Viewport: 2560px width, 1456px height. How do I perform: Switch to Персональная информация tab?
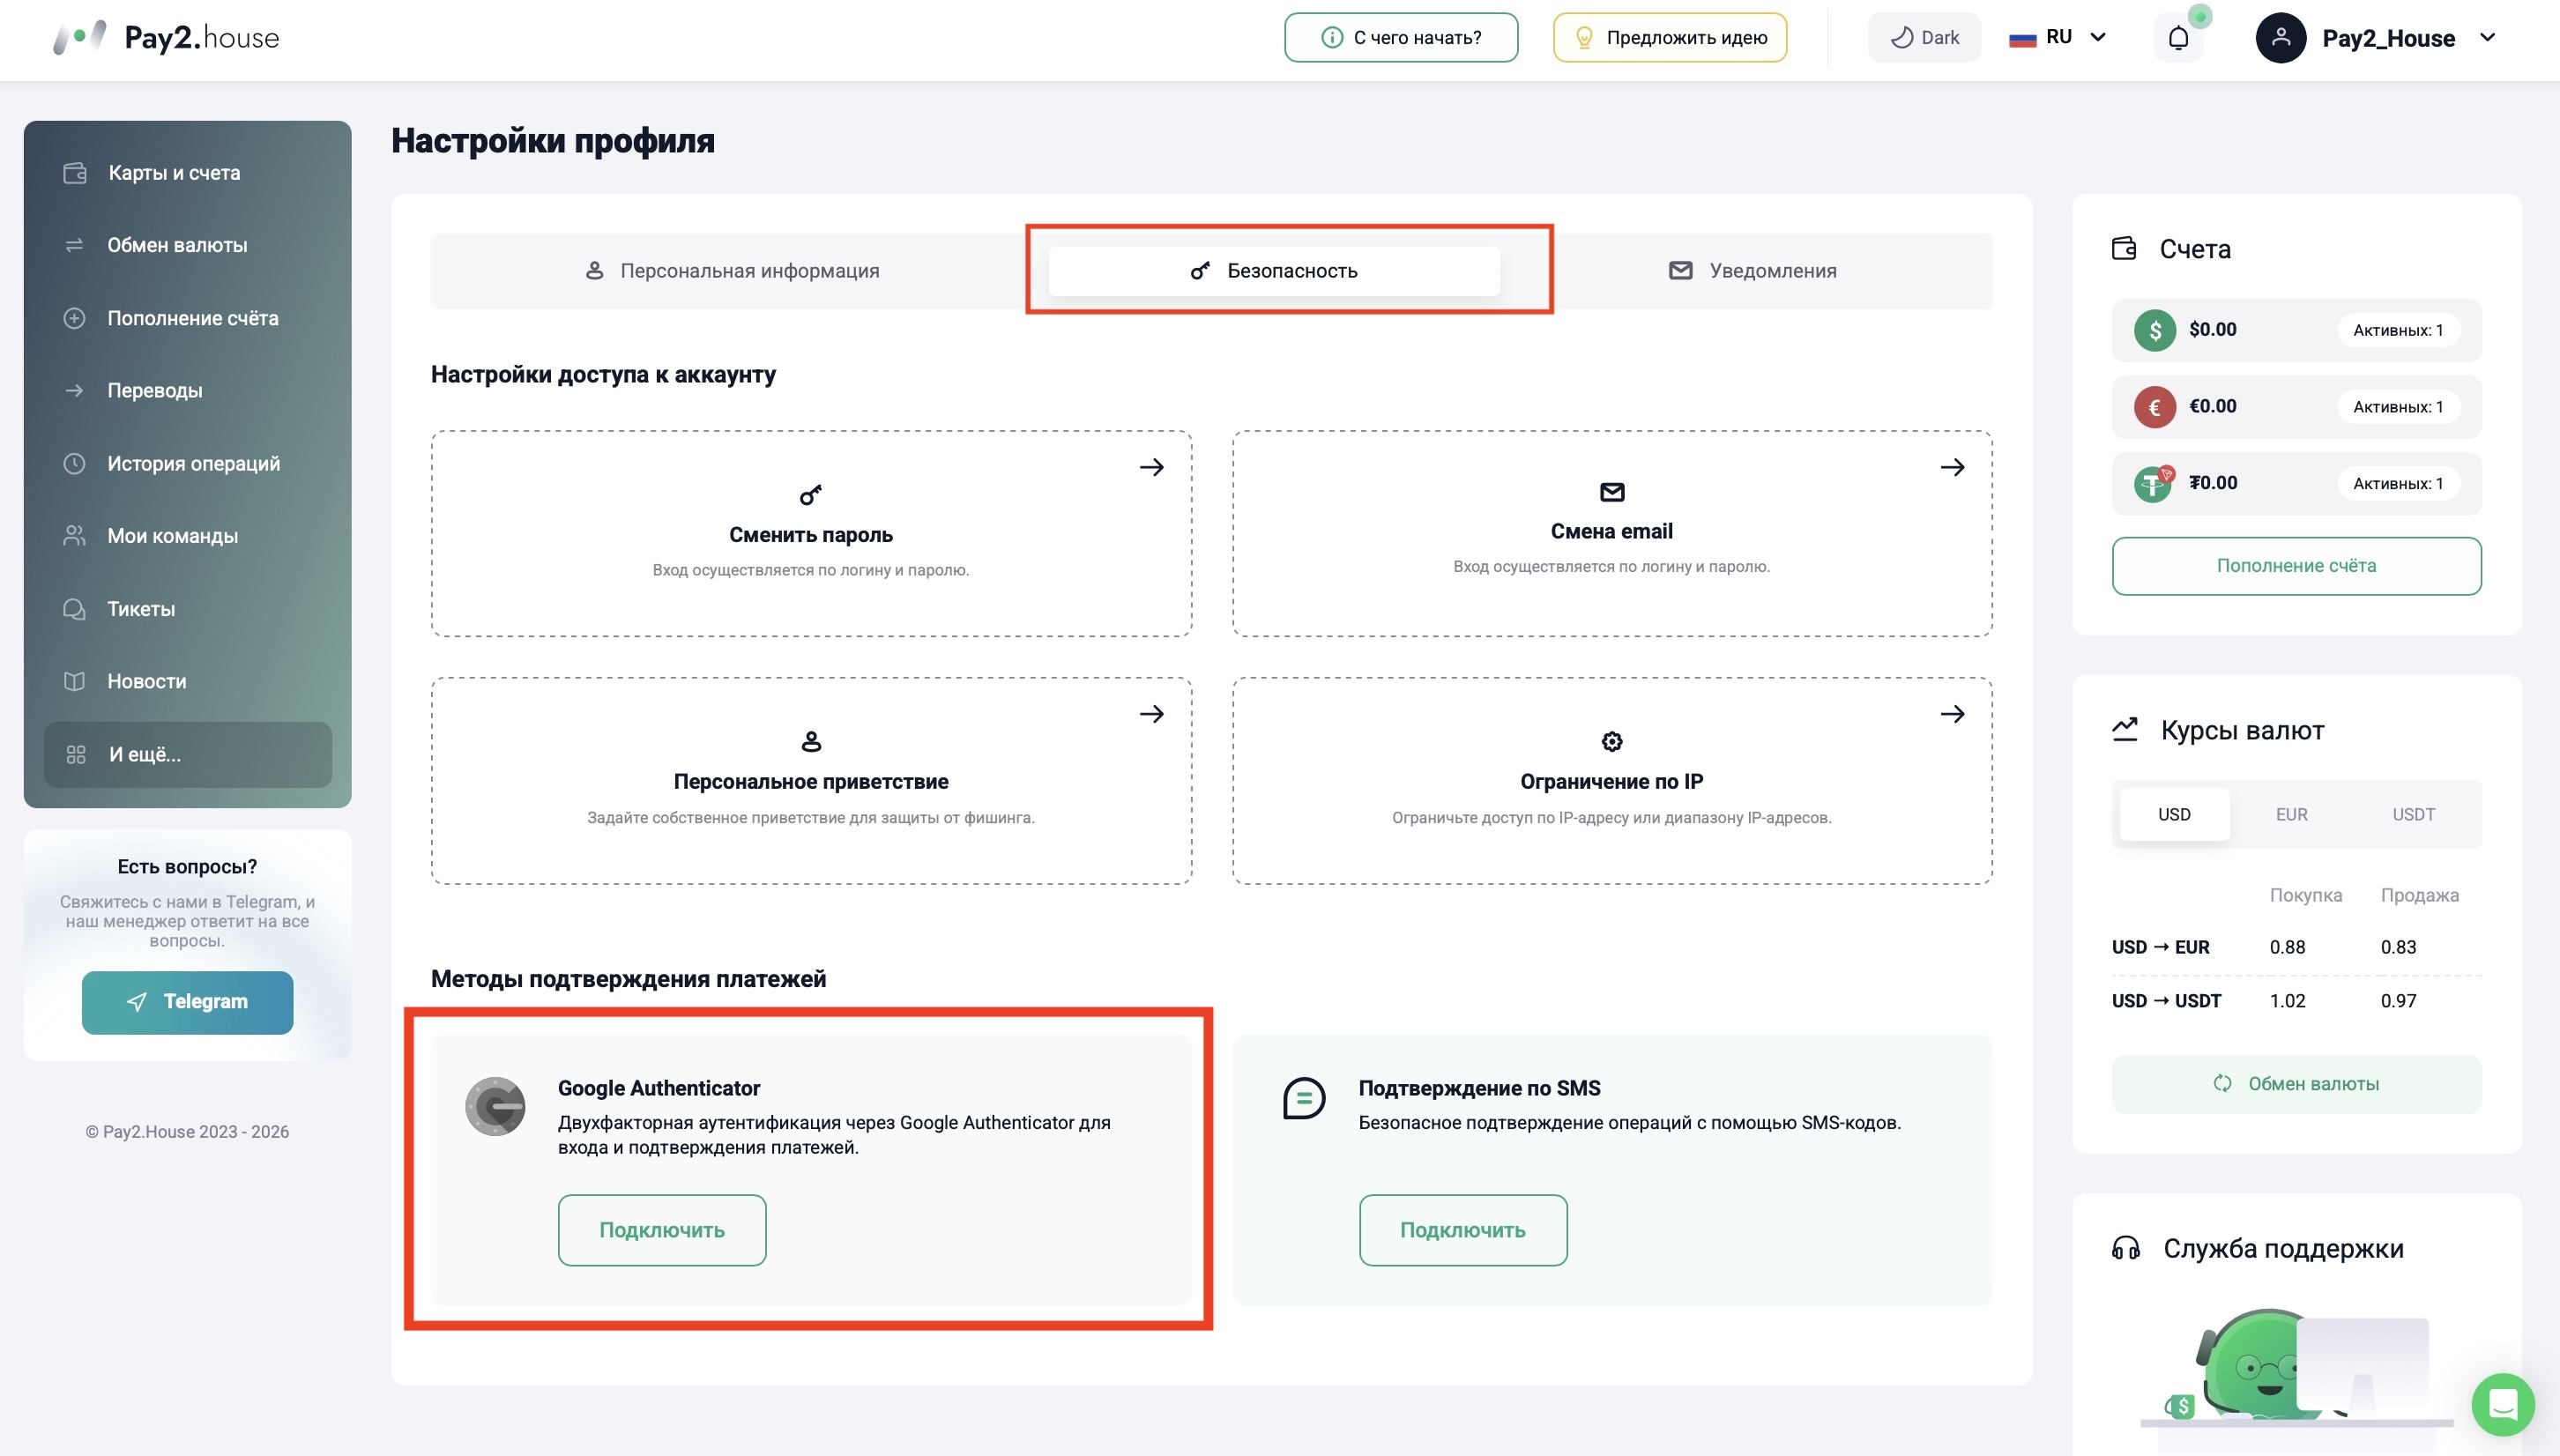coord(732,271)
